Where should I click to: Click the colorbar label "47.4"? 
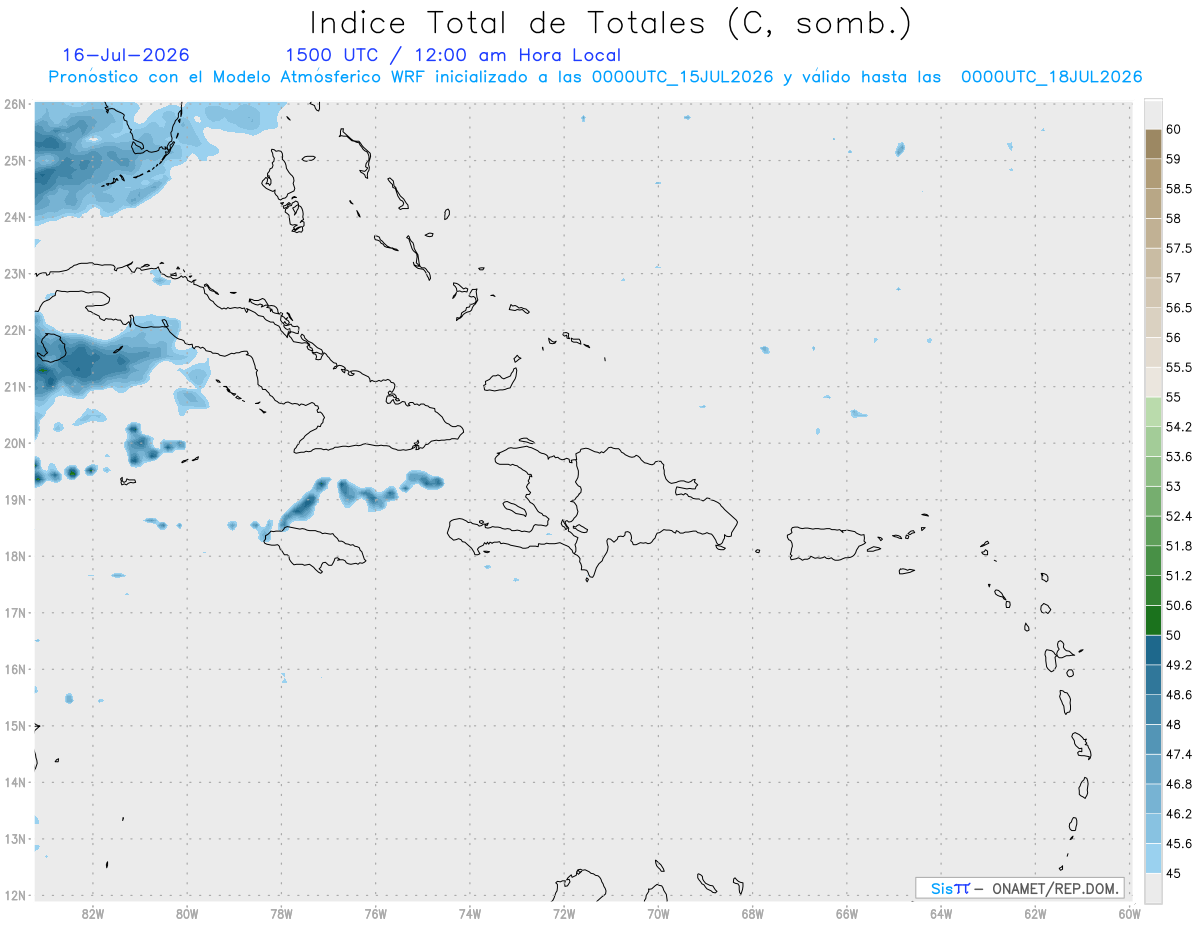pyautogui.click(x=1178, y=754)
